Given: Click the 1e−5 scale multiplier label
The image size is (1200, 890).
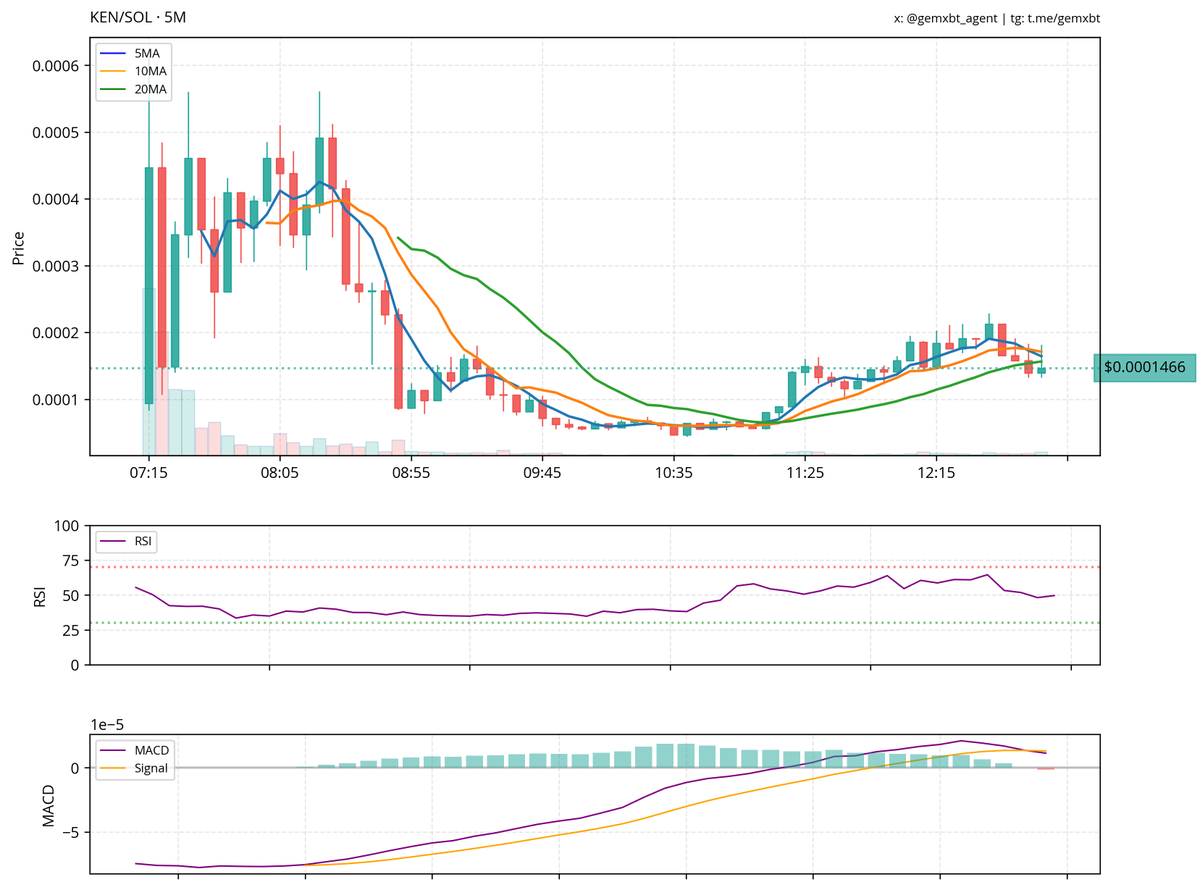Looking at the screenshot, I should [106, 724].
